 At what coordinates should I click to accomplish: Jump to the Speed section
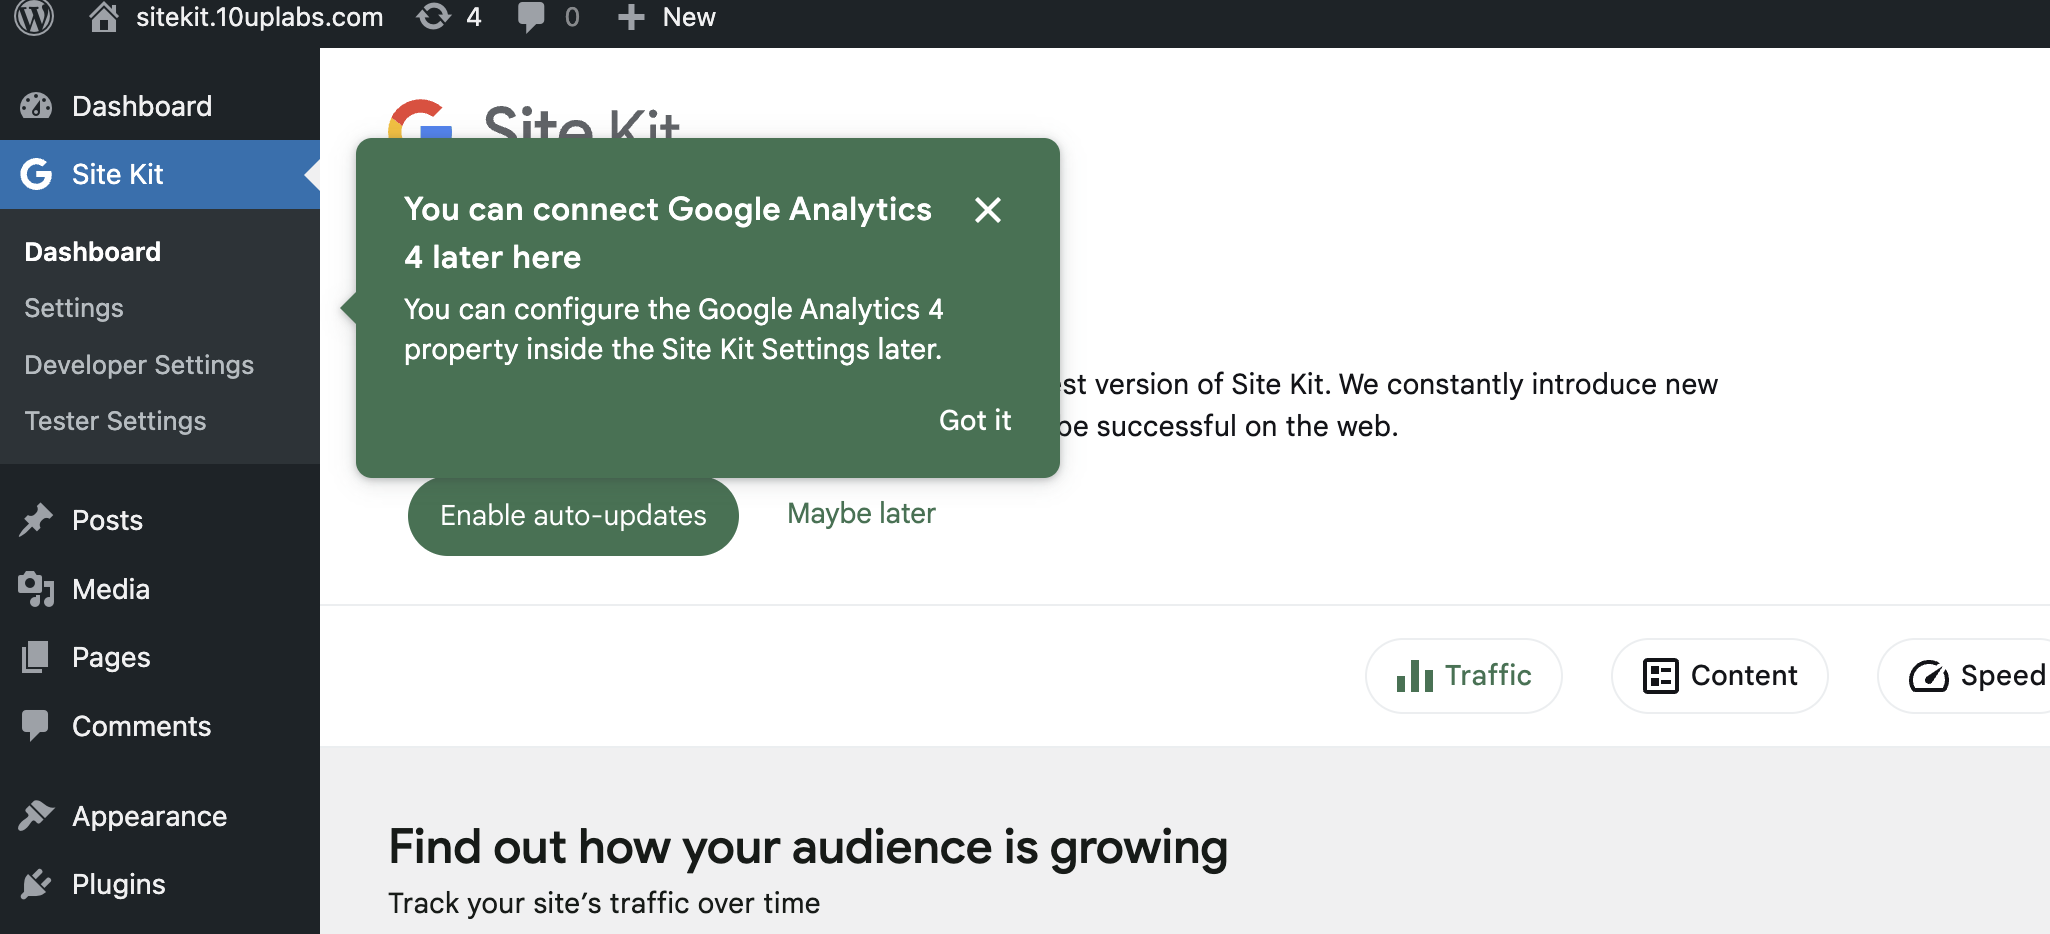(x=1965, y=676)
